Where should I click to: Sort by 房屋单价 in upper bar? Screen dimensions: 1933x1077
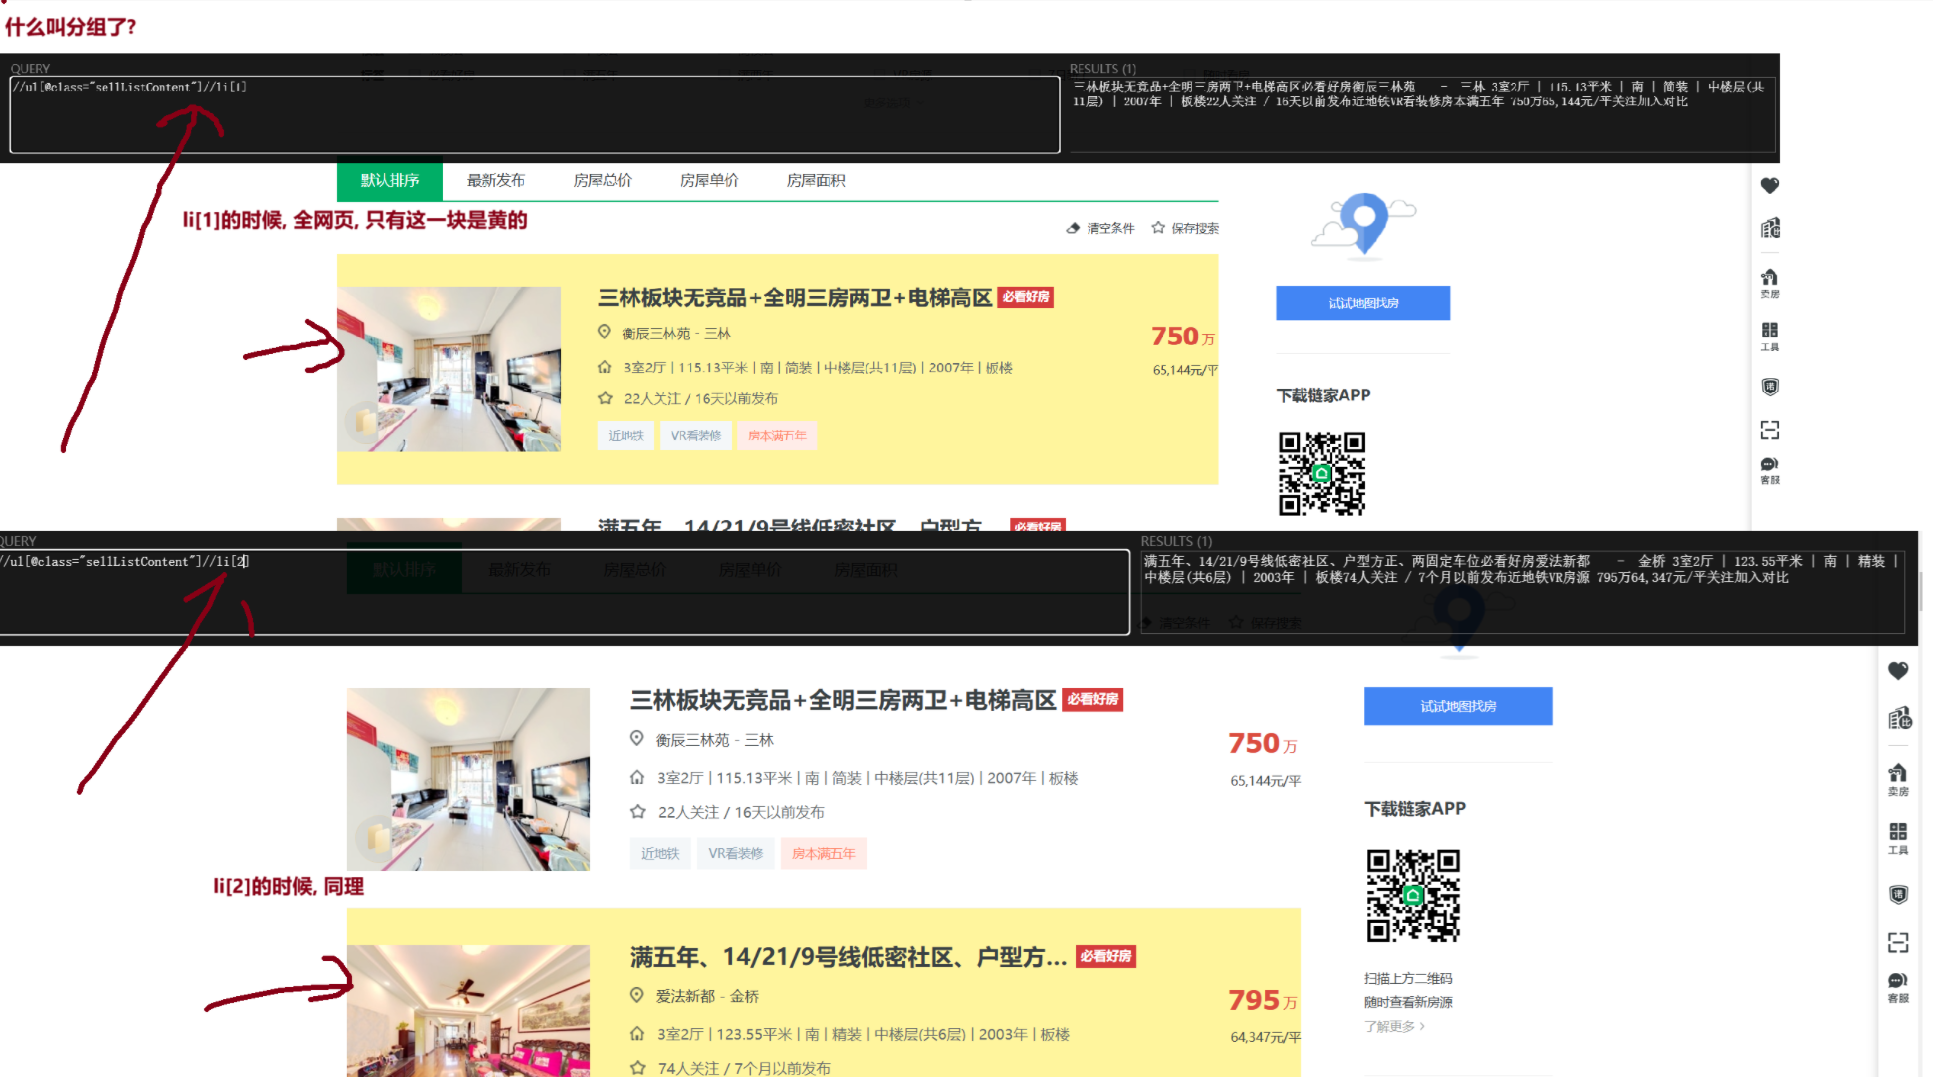click(x=709, y=181)
